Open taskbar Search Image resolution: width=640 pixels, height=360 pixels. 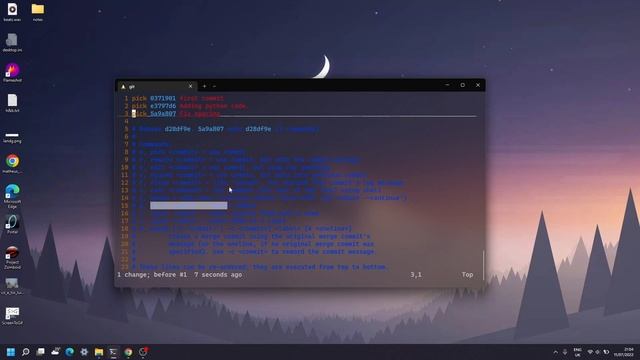26,352
